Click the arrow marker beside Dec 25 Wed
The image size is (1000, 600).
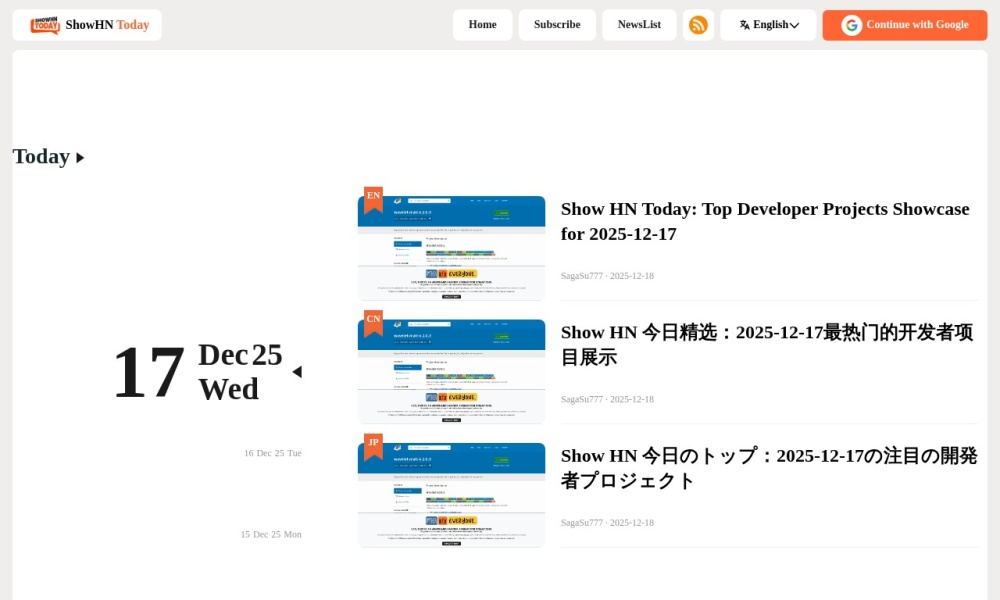click(x=297, y=372)
